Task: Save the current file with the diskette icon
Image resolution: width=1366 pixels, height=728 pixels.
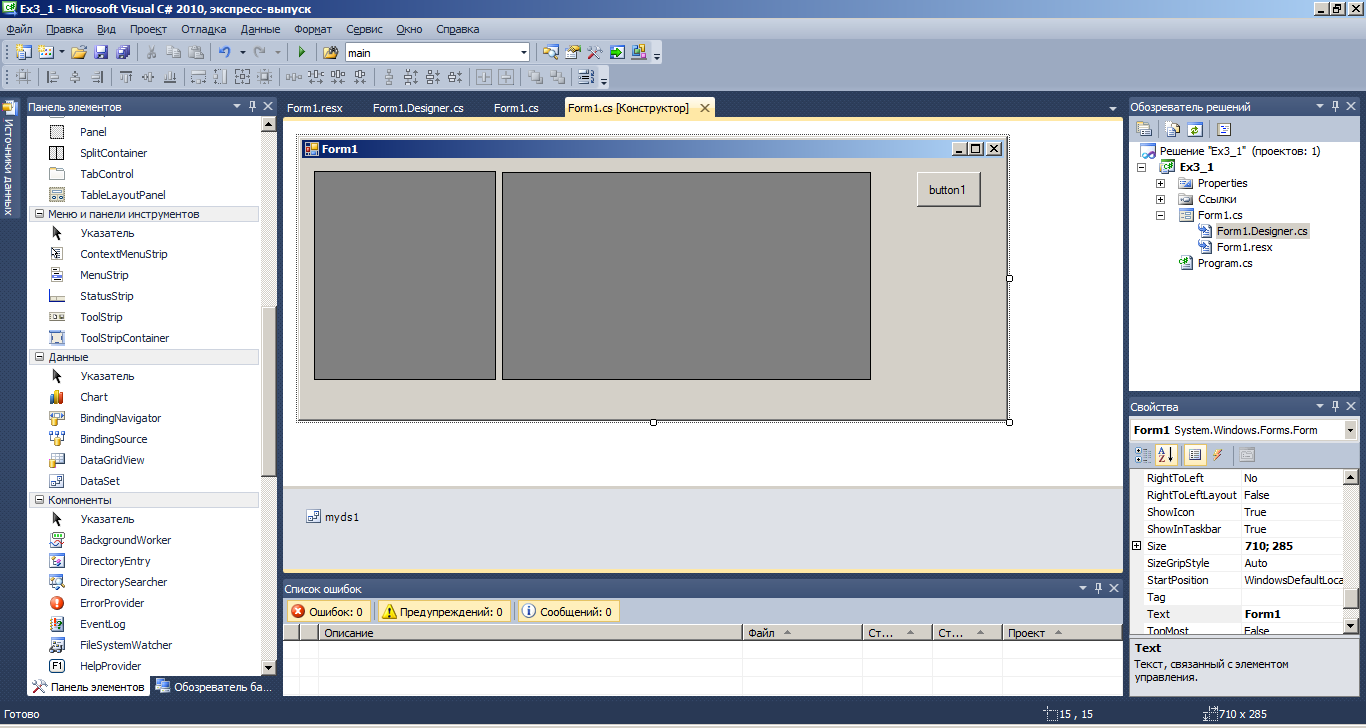Action: click(x=101, y=52)
